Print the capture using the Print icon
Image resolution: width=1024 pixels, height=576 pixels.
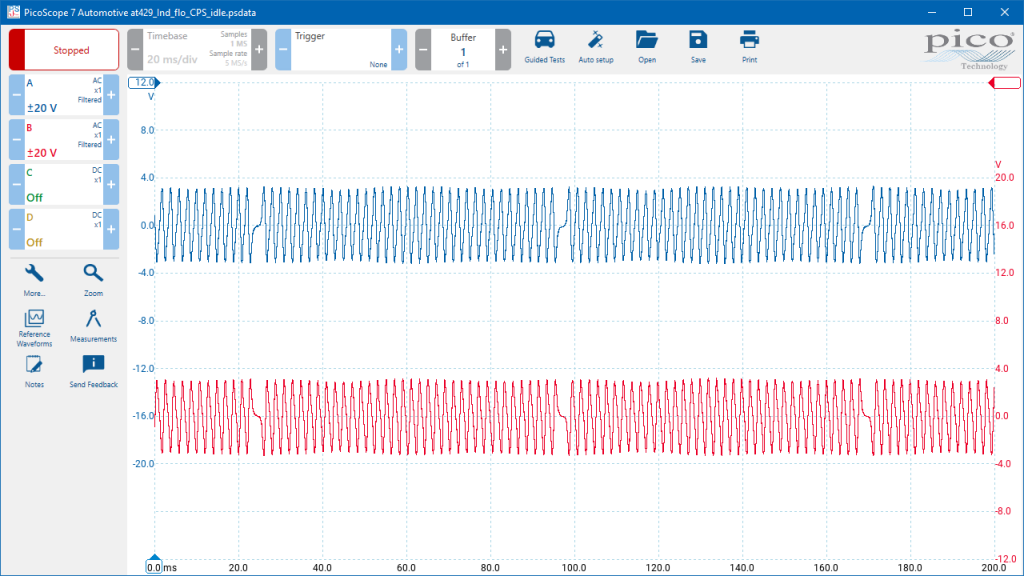point(749,42)
